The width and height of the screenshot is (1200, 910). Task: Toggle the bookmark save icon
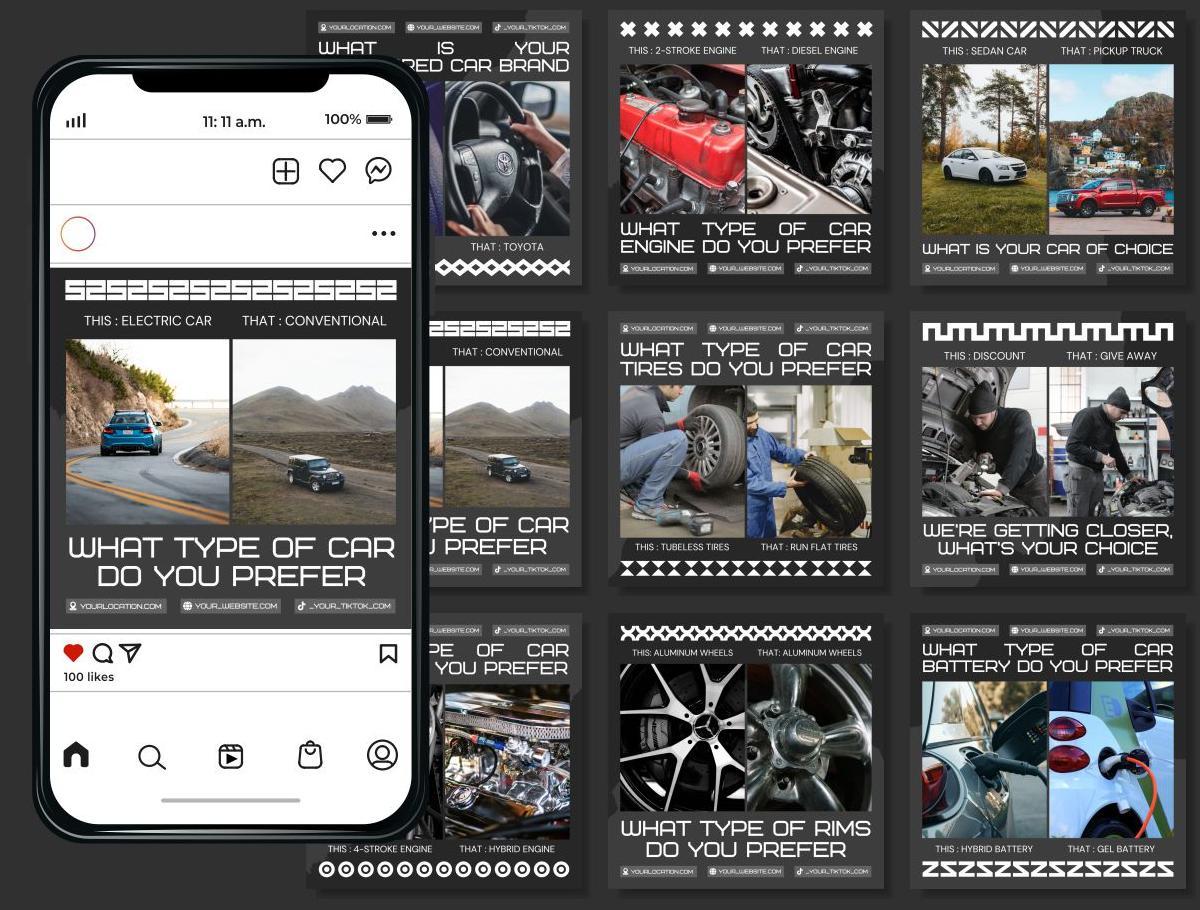point(388,654)
